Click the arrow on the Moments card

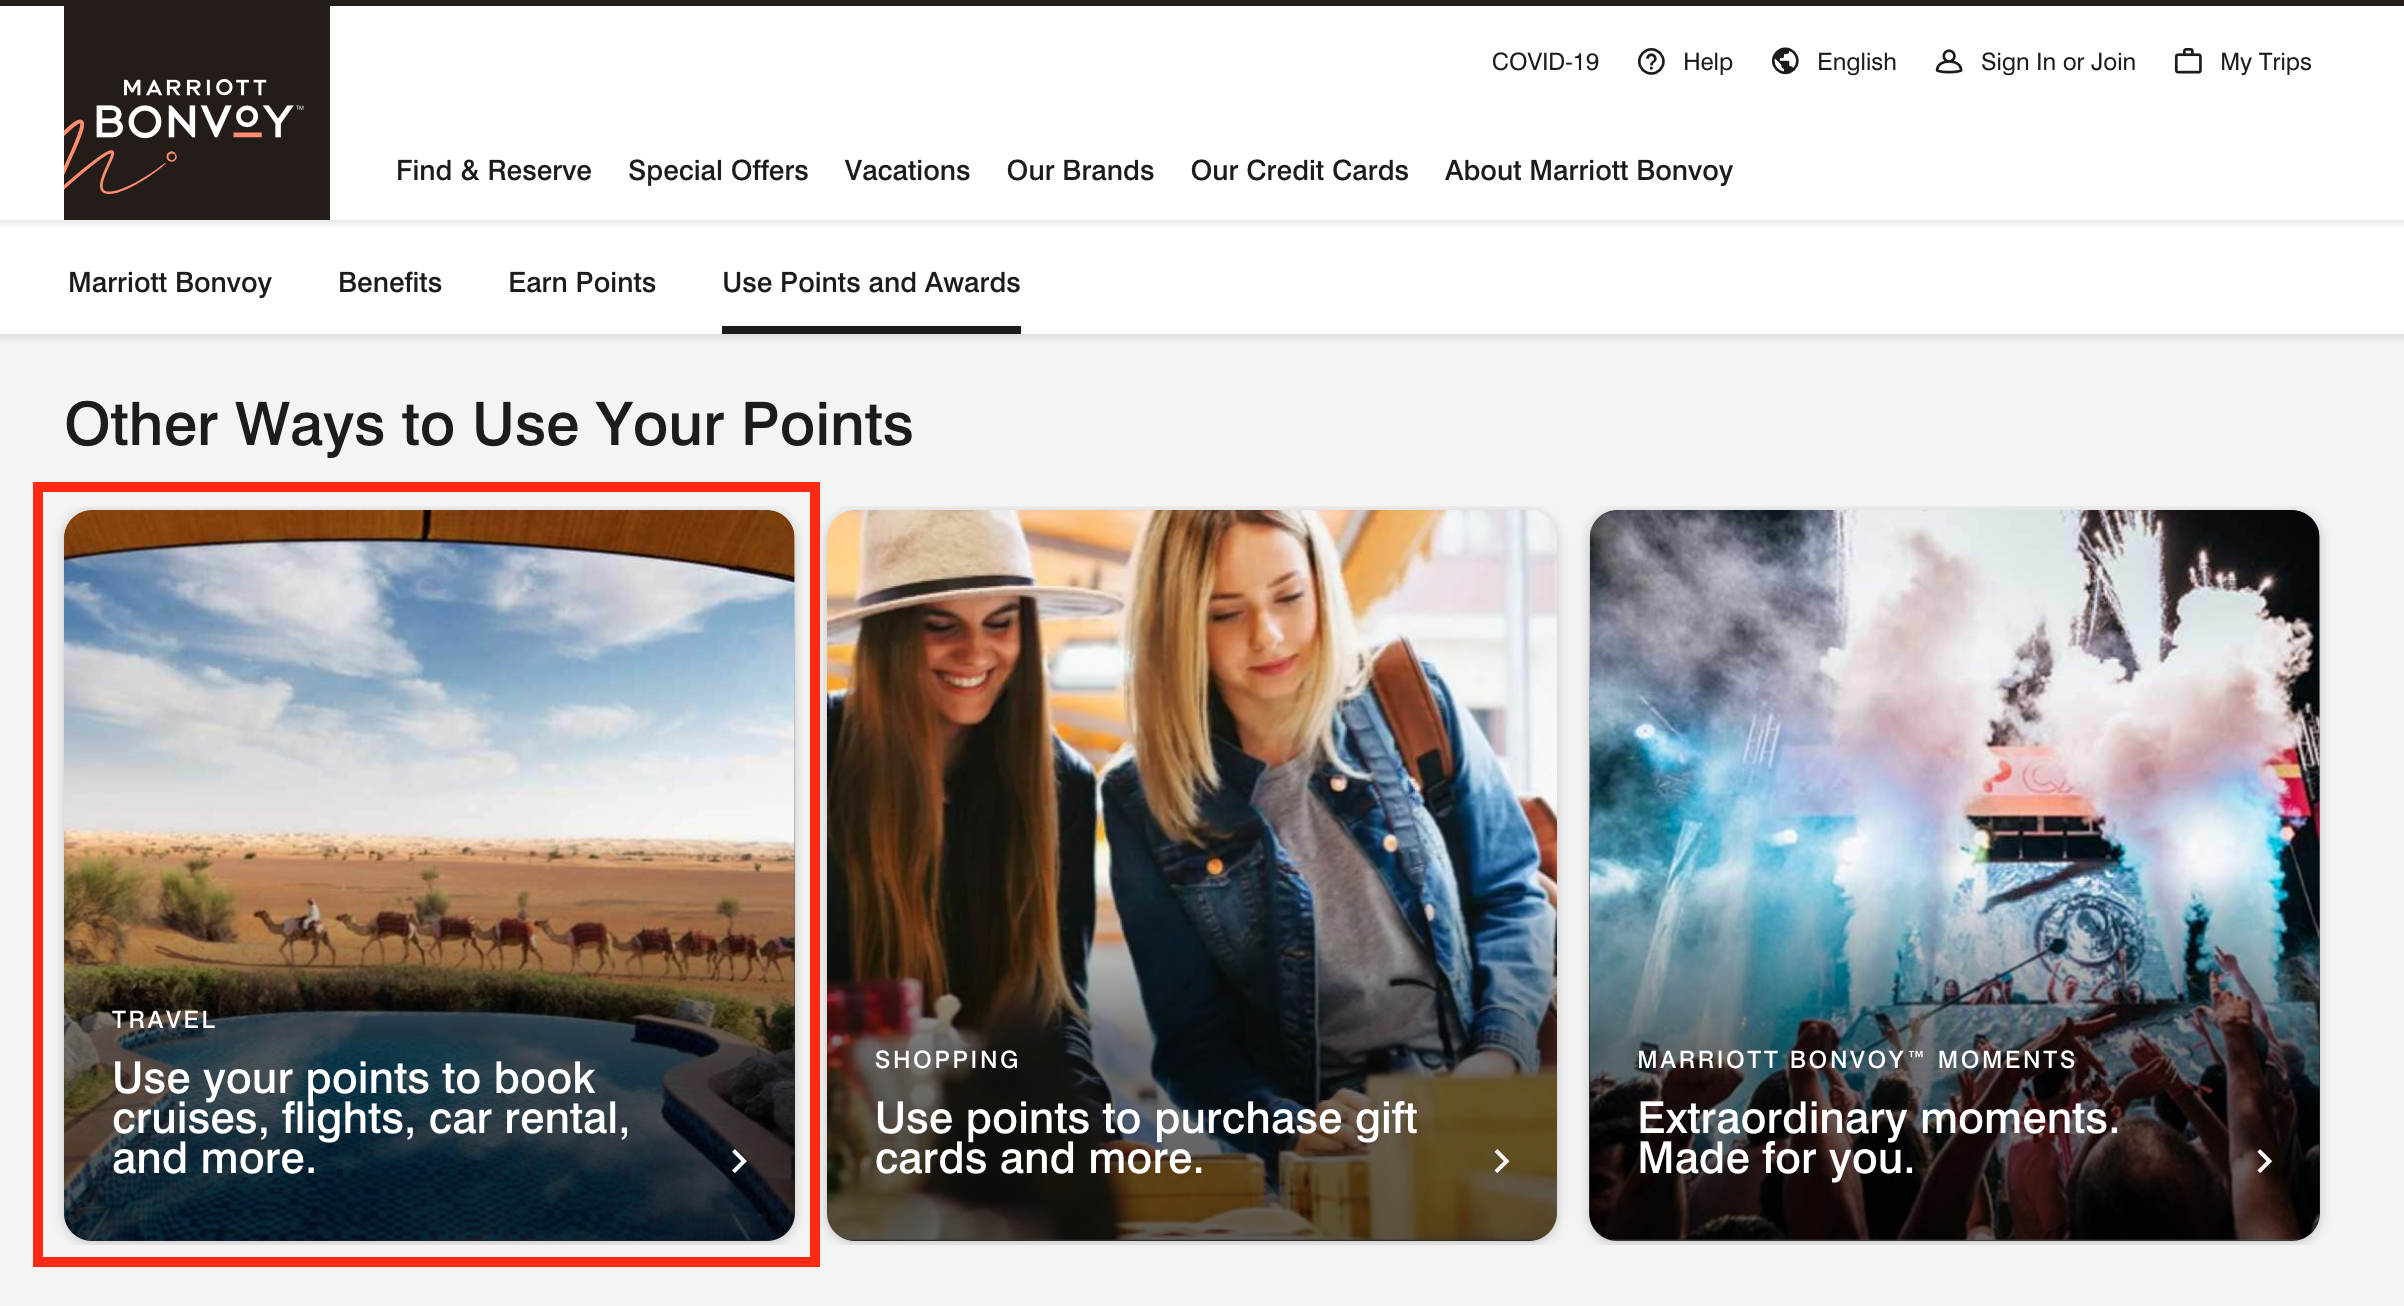tap(2264, 1161)
